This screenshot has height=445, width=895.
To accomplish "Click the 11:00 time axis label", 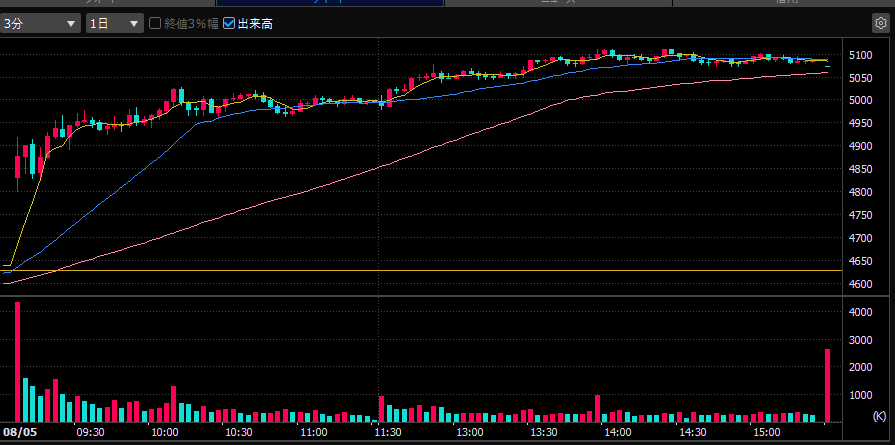I will (x=314, y=432).
